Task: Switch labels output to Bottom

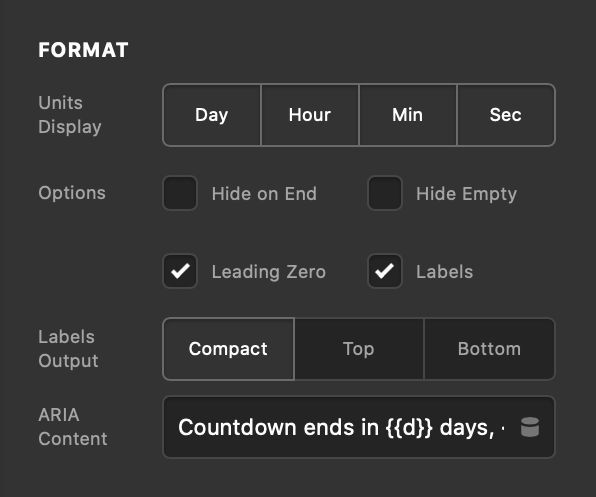Action: 490,349
